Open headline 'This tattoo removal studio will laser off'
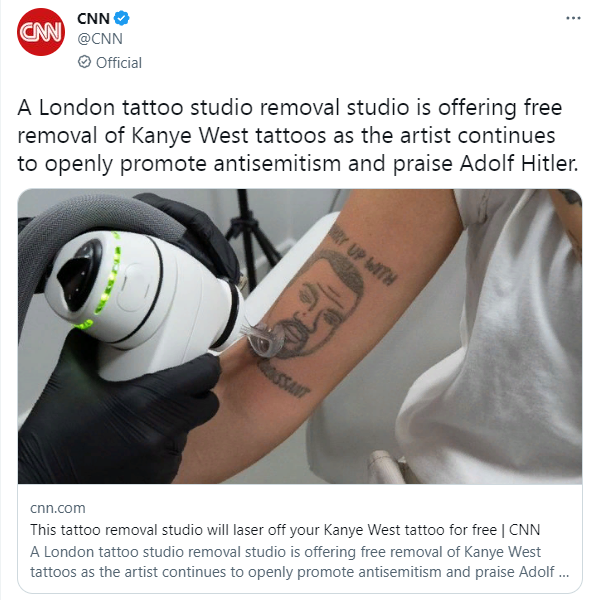The width and height of the screenshot is (599, 600). (285, 530)
